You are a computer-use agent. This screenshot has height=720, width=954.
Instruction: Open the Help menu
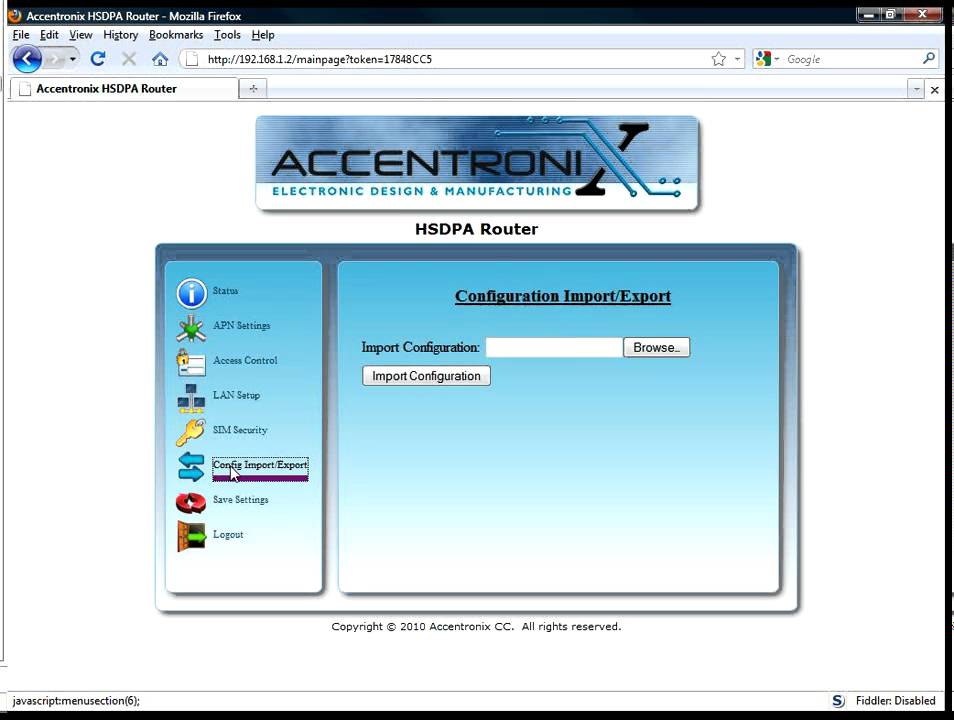pyautogui.click(x=263, y=35)
